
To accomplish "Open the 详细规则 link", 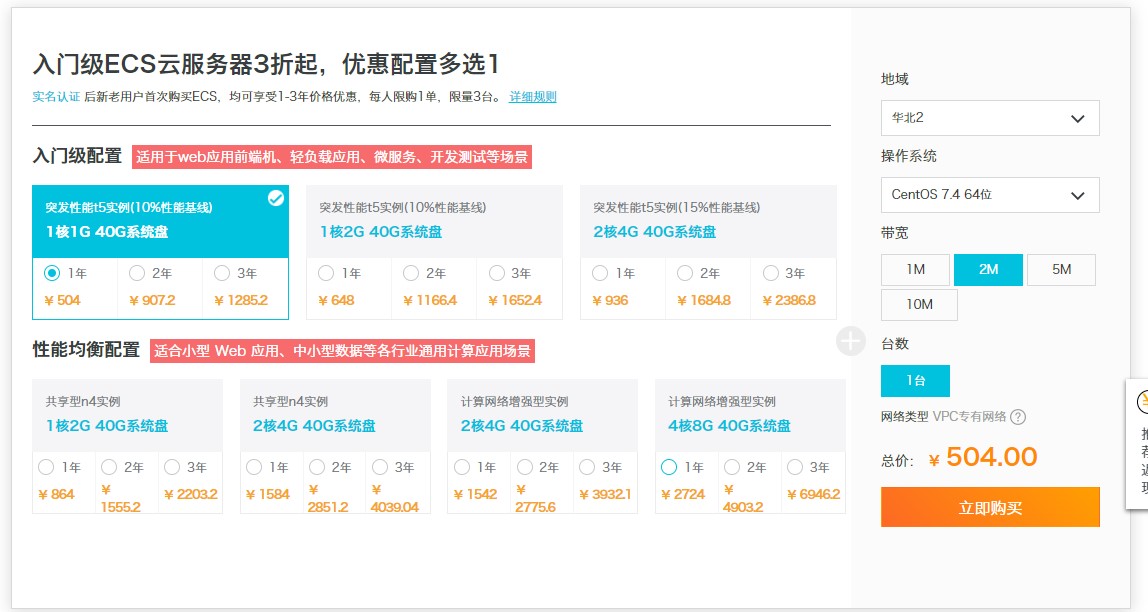I will pos(531,97).
